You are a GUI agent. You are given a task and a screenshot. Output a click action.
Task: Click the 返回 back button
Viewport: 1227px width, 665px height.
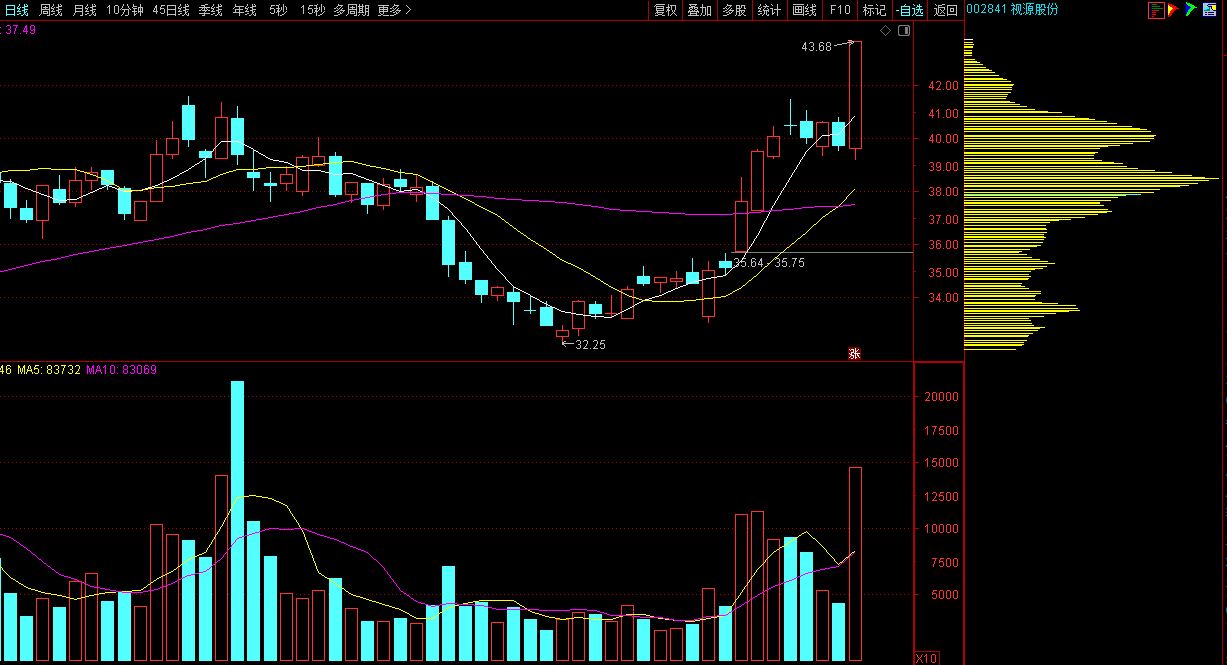pos(945,10)
